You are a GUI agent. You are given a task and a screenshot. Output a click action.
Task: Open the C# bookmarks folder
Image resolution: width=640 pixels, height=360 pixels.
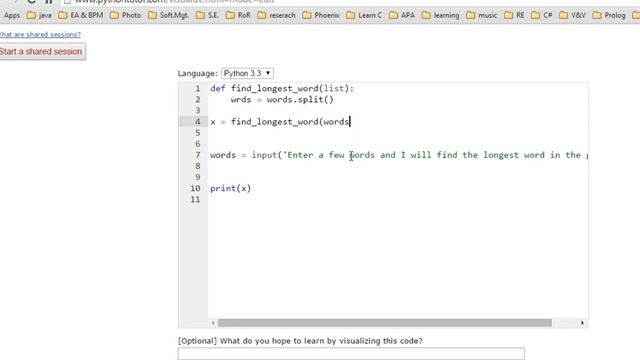click(542, 16)
